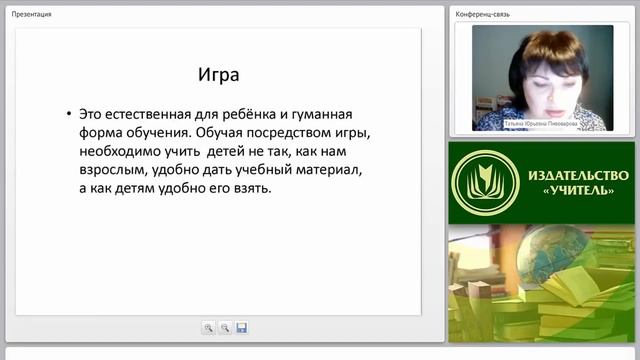The height and width of the screenshot is (360, 640).
Task: Click the globe and books banner image
Action: click(x=542, y=283)
